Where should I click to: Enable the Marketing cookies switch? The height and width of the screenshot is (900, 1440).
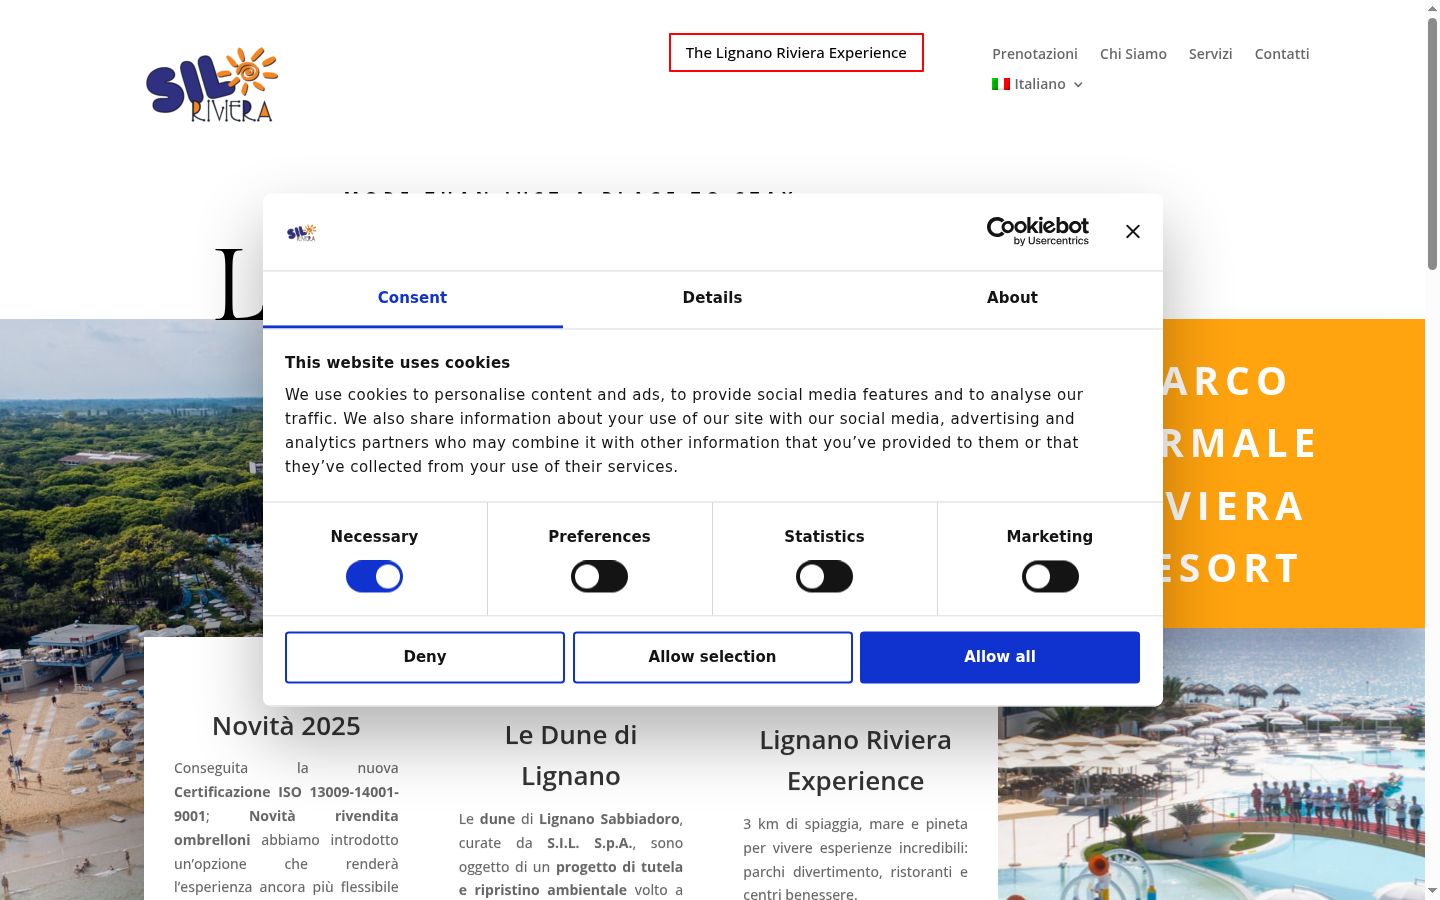(x=1050, y=577)
